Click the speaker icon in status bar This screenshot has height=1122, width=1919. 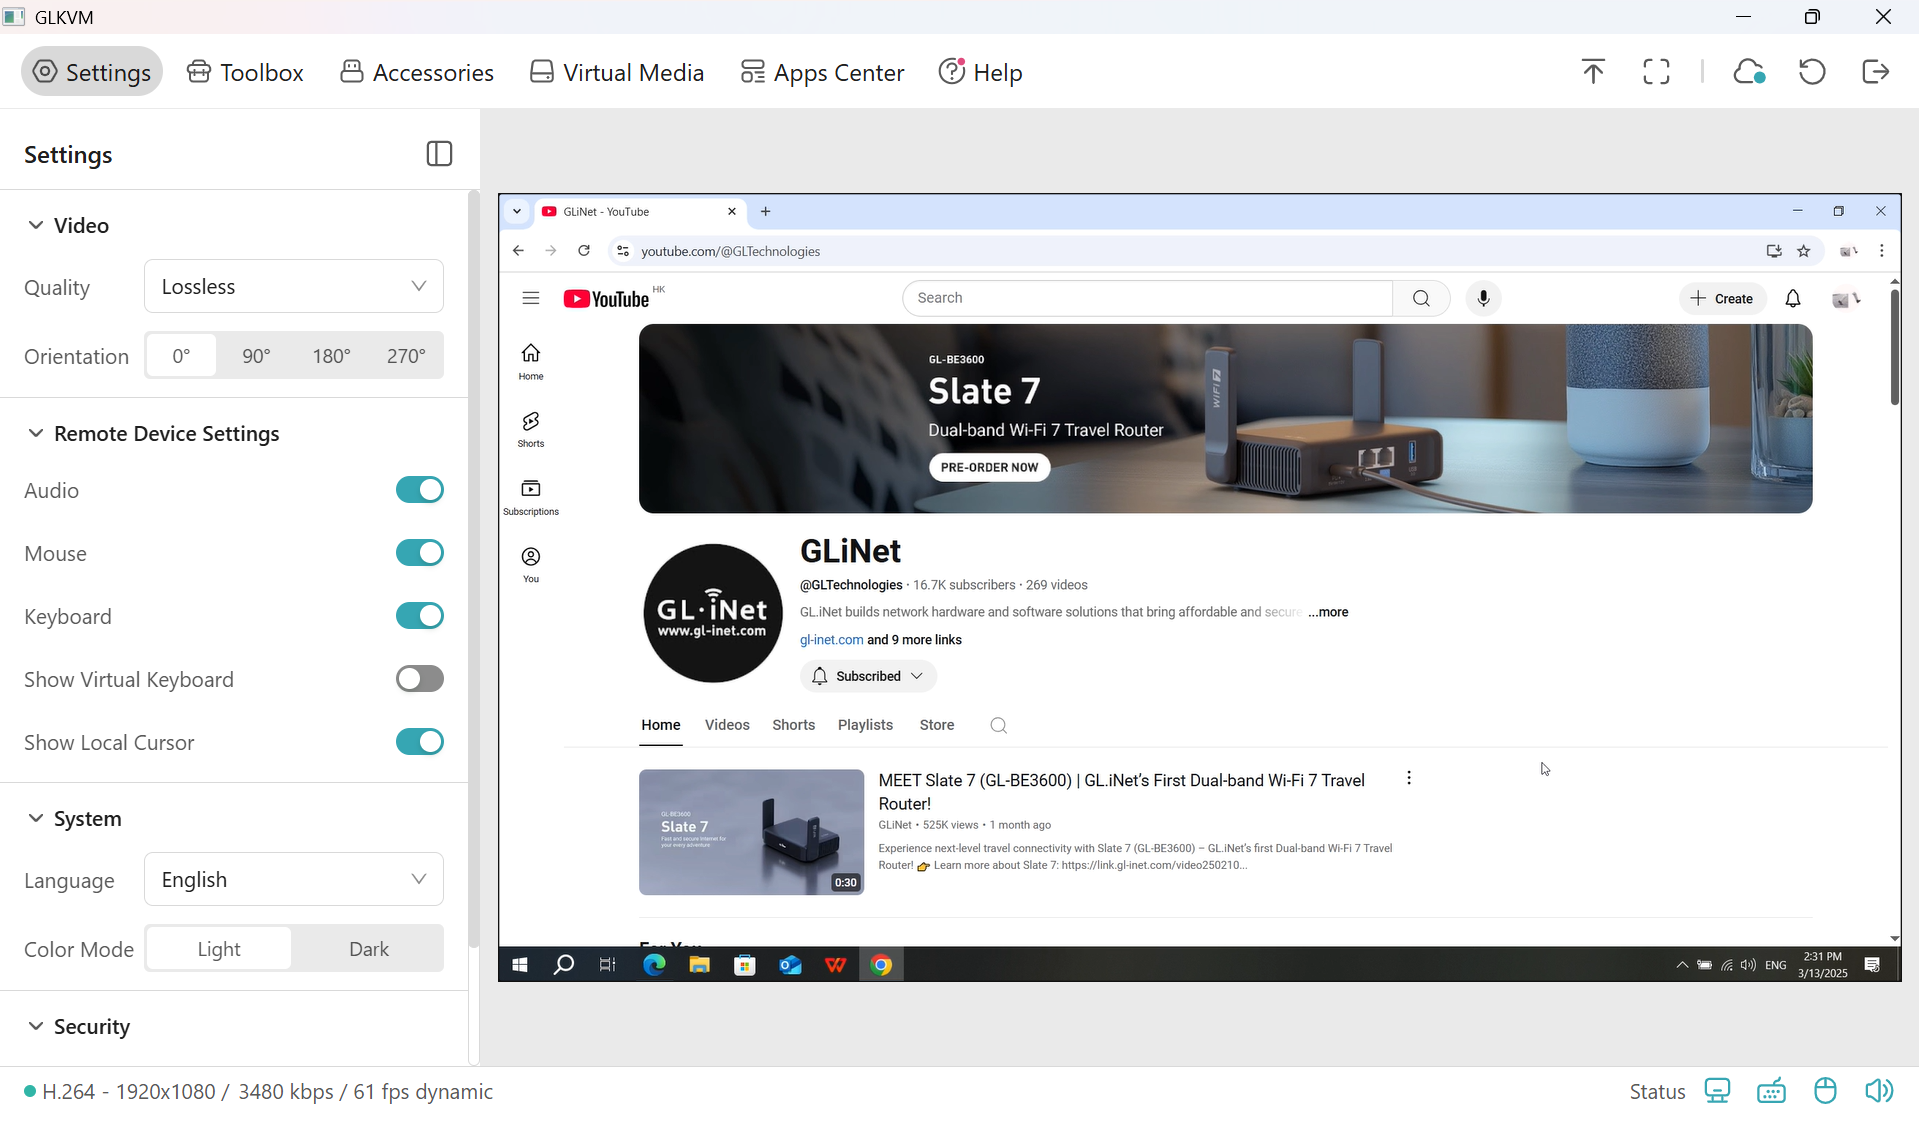click(1879, 1091)
